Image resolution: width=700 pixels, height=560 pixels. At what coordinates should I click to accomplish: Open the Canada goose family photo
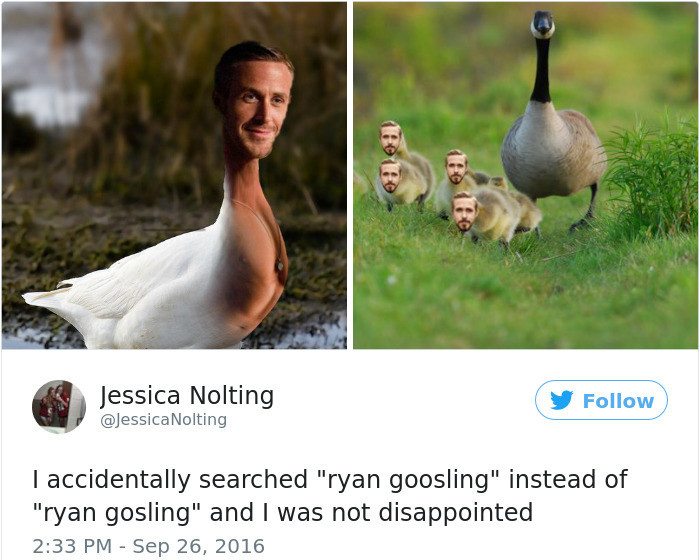click(525, 175)
